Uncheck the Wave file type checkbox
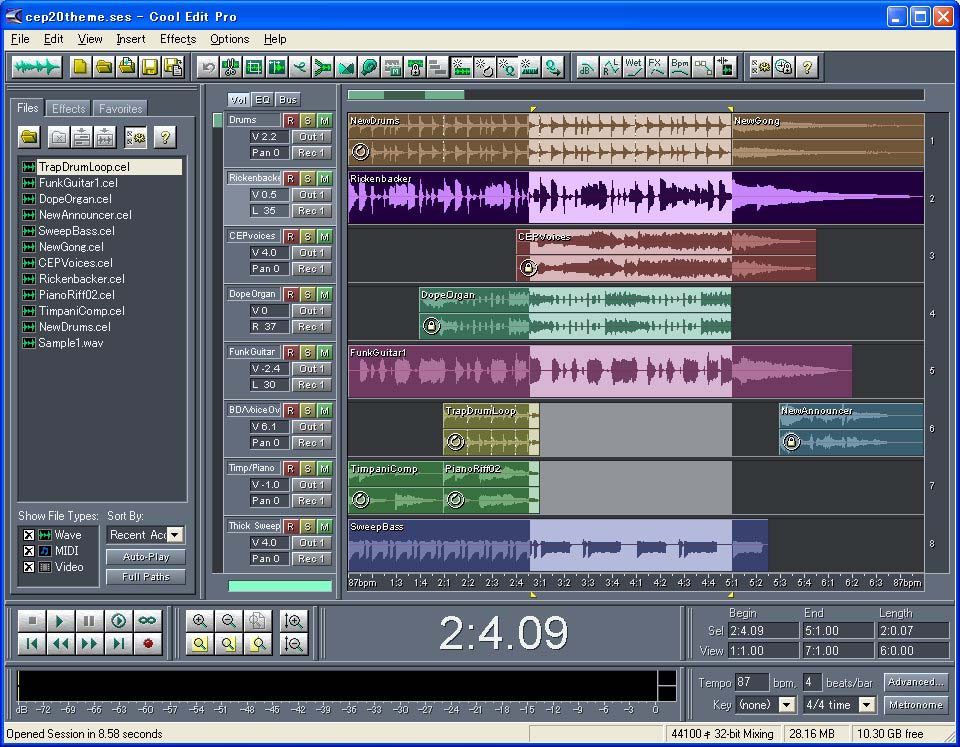This screenshot has width=960, height=747. pyautogui.click(x=28, y=535)
